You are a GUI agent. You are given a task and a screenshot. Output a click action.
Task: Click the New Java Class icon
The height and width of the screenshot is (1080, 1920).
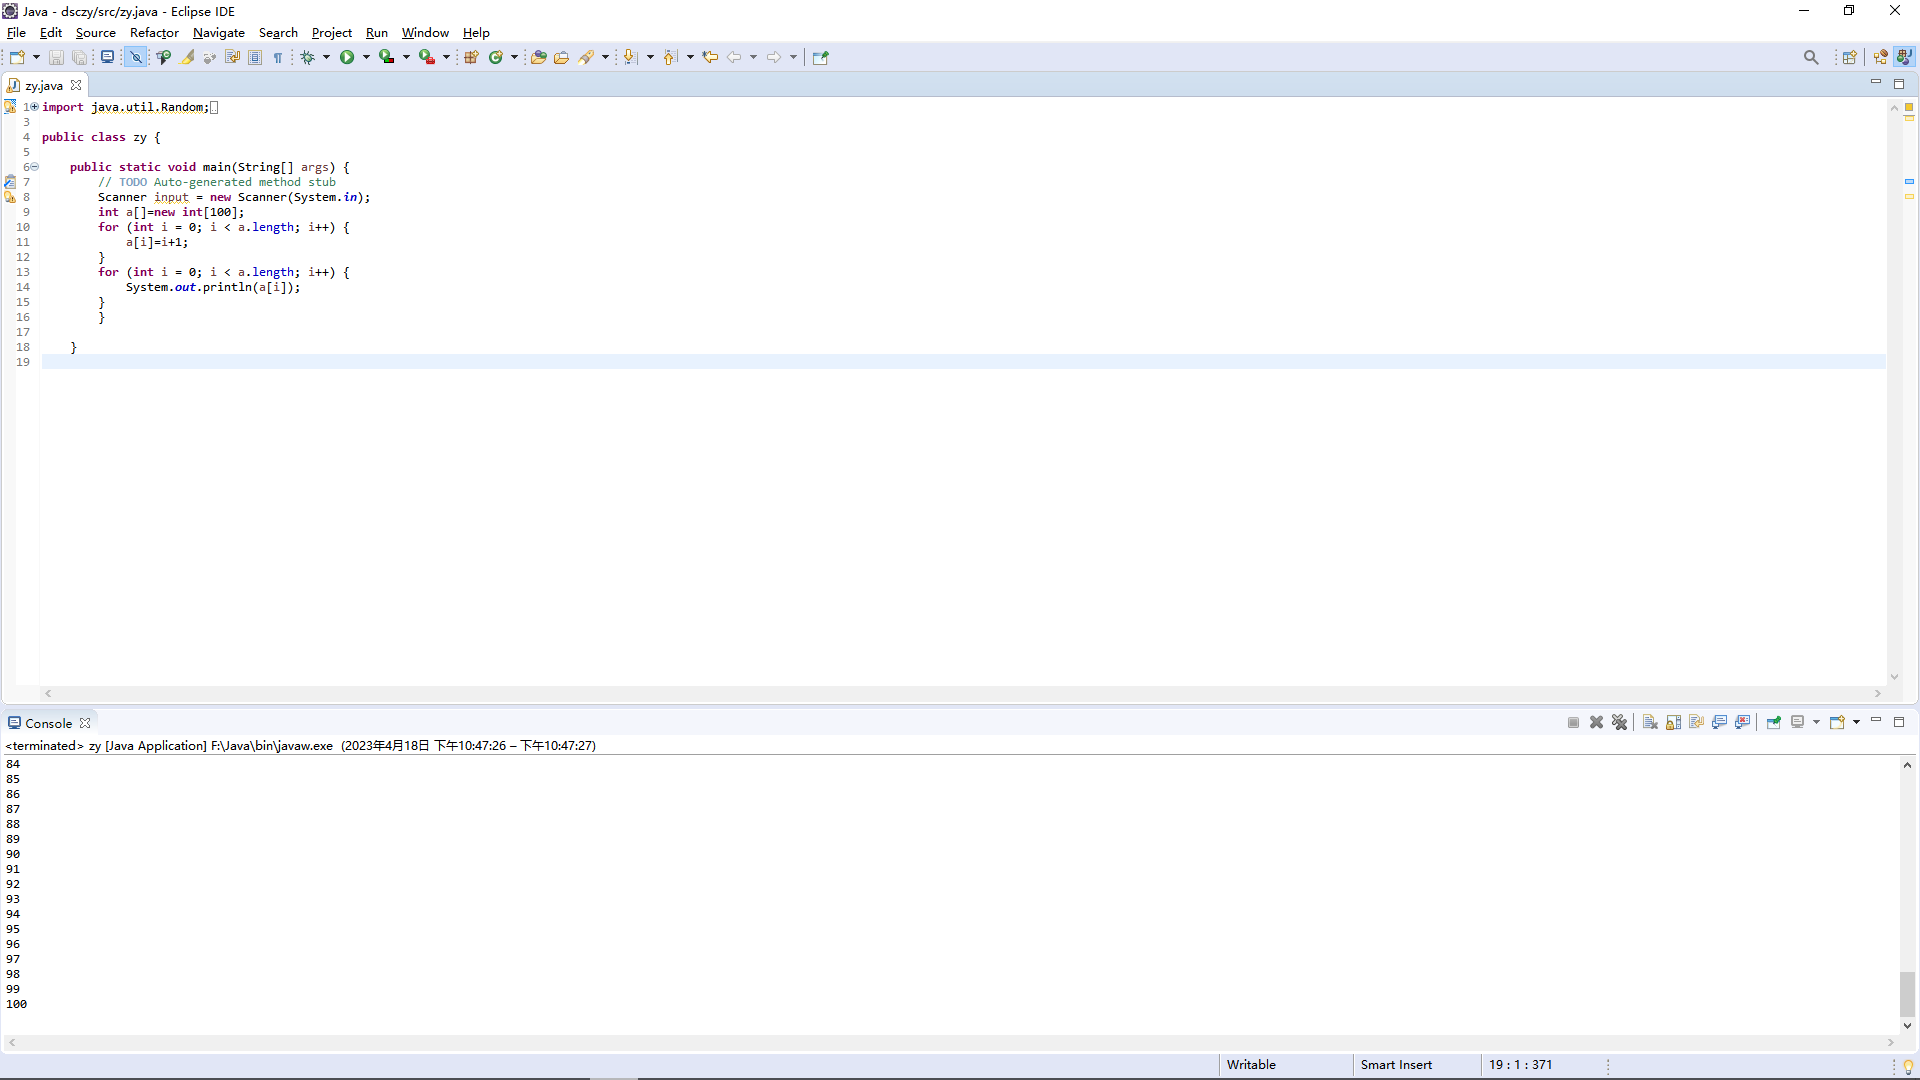coord(495,57)
